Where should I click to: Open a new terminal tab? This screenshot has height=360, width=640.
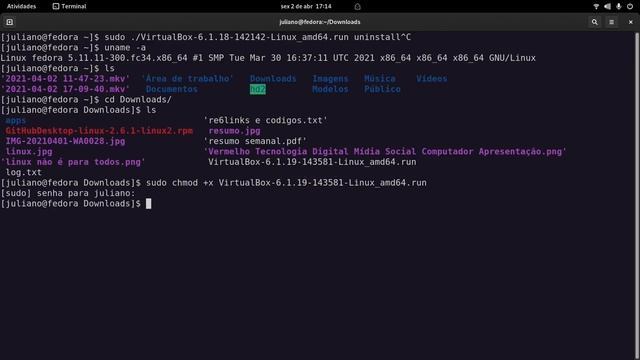pyautogui.click(x=9, y=22)
